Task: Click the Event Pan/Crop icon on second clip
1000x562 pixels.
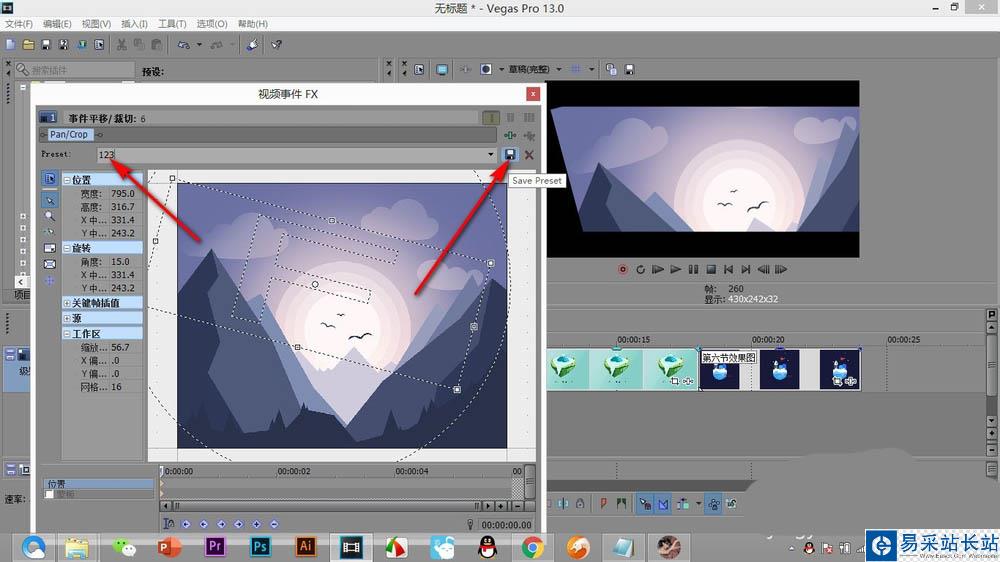Action: click(837, 381)
